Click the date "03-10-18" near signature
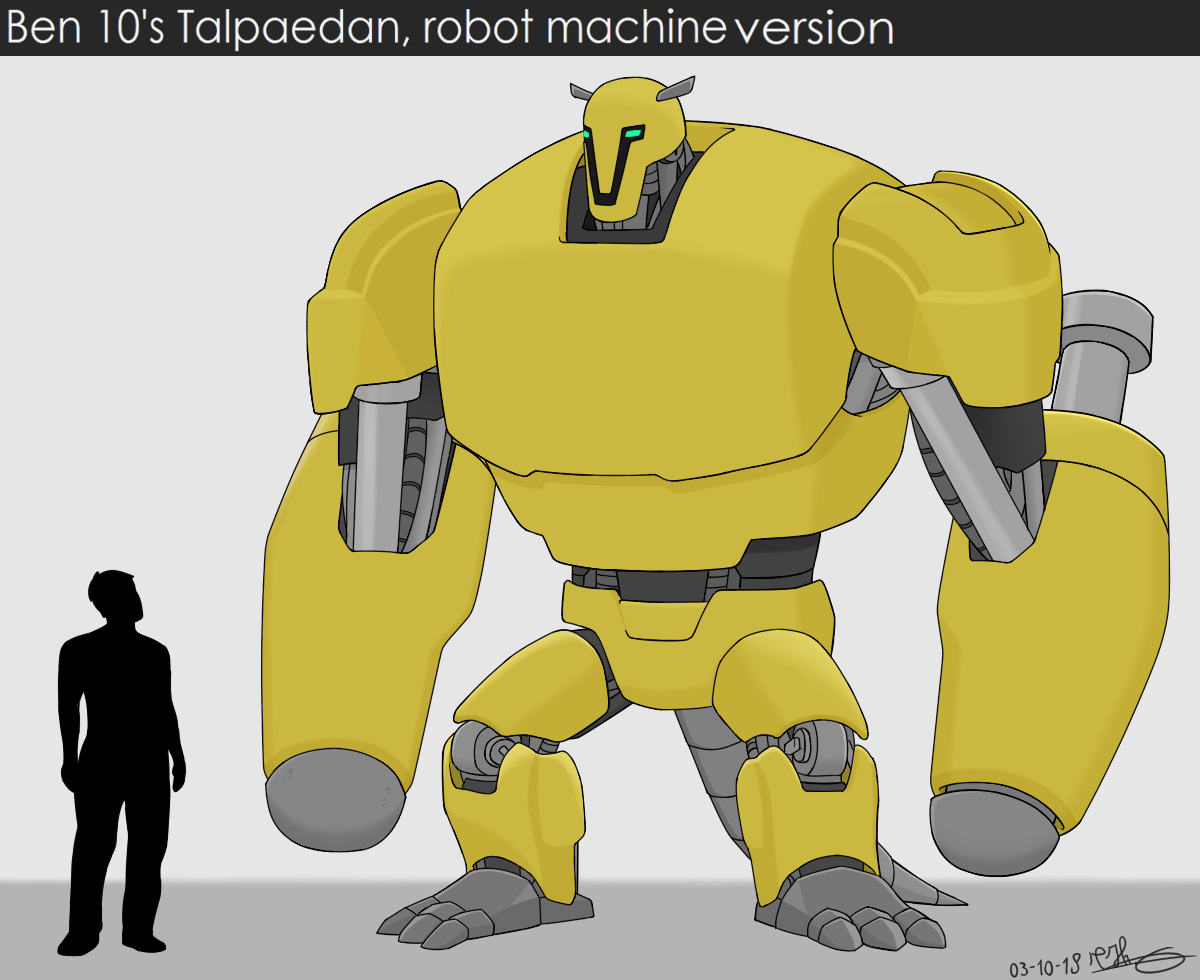Screen dimensions: 1200x980 1047,967
